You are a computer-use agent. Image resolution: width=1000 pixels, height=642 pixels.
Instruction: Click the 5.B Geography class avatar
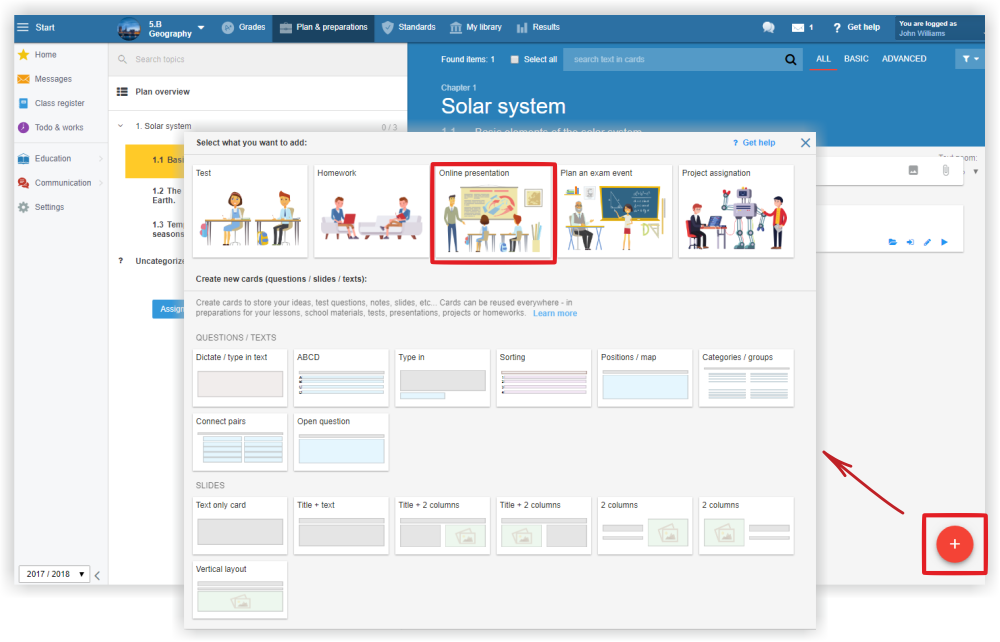(x=129, y=29)
